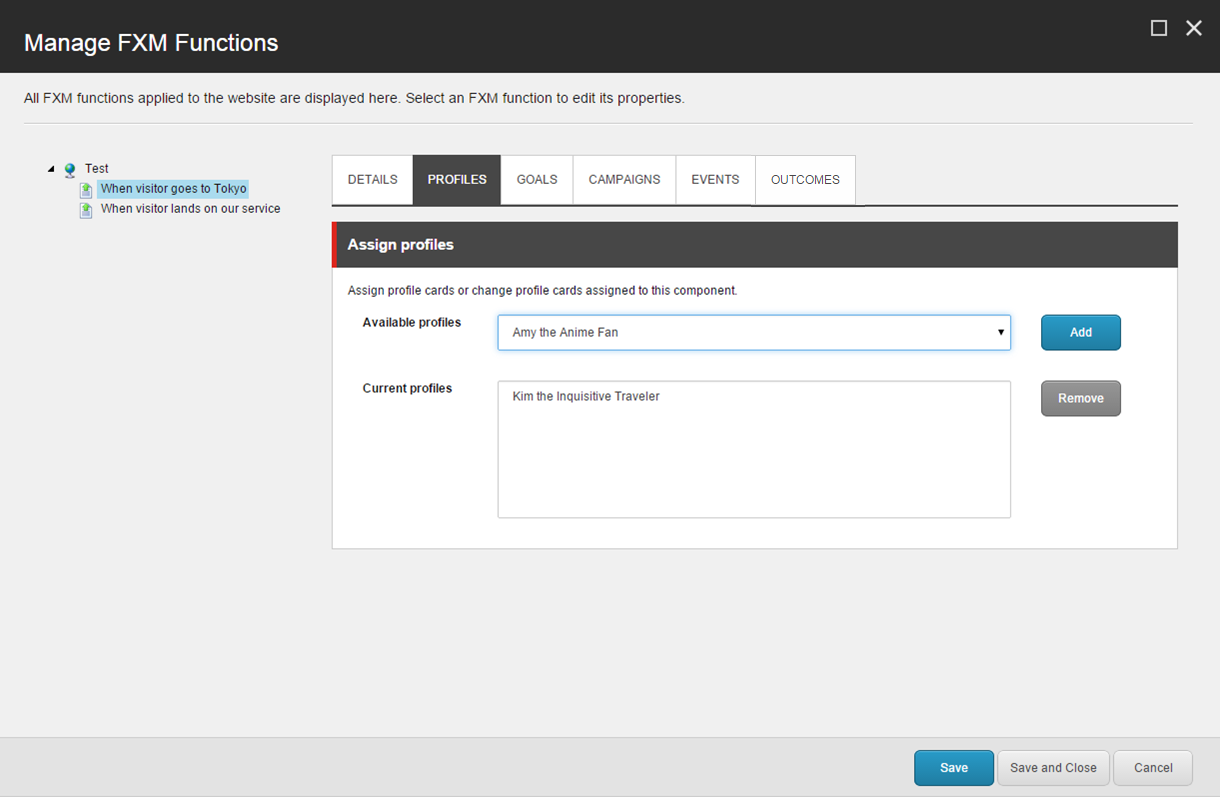This screenshot has width=1220, height=797.
Task: Select 'When visitor lands on our service' in the tree
Action: (x=190, y=210)
